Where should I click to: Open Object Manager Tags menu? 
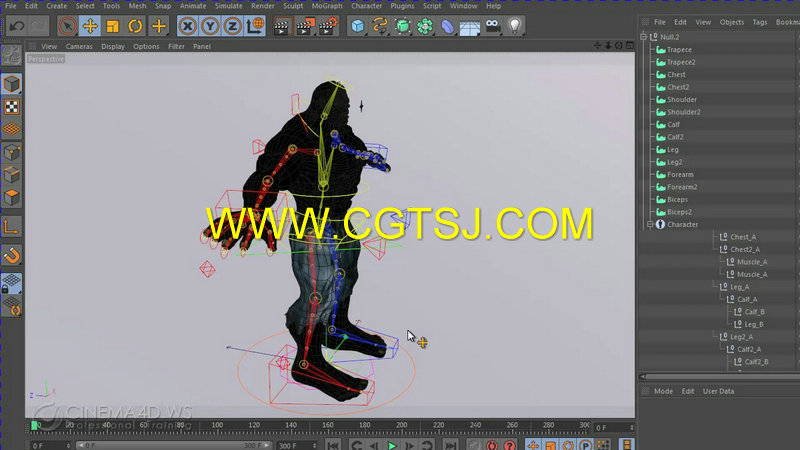coord(760,22)
